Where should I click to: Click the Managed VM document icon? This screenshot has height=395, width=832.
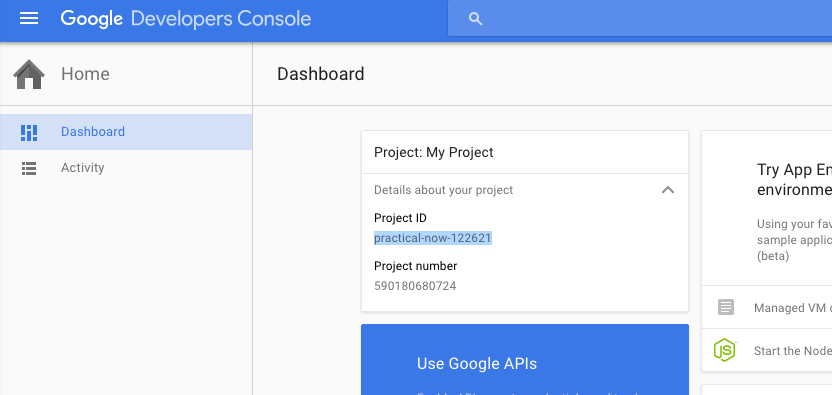pos(726,307)
